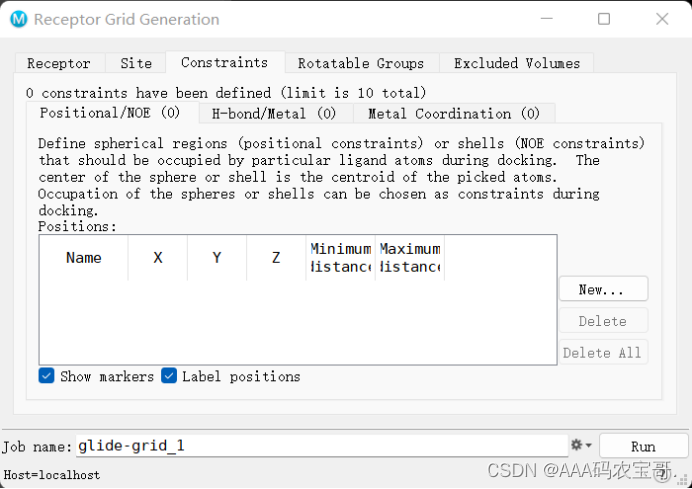
Task: Click the Maestro logo in title bar
Action: [19, 19]
